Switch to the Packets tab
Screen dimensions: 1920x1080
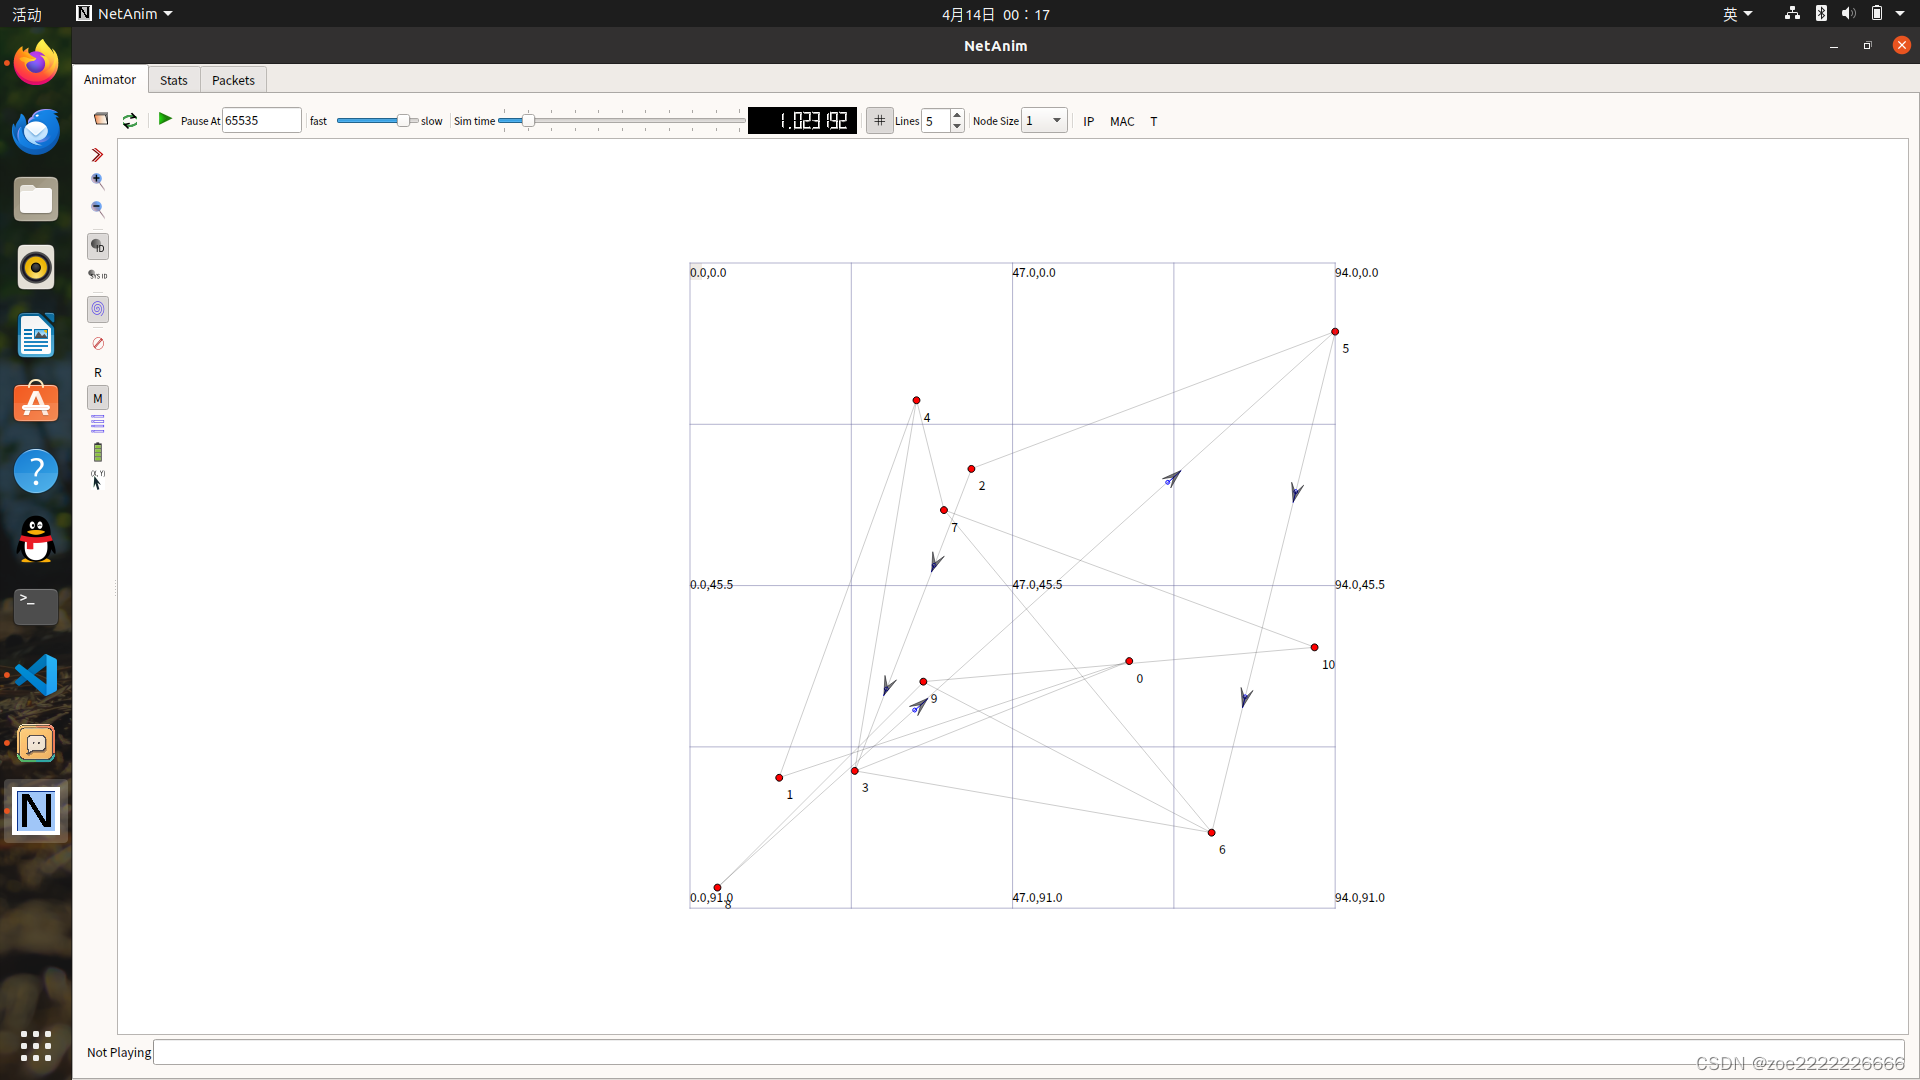pyautogui.click(x=233, y=81)
